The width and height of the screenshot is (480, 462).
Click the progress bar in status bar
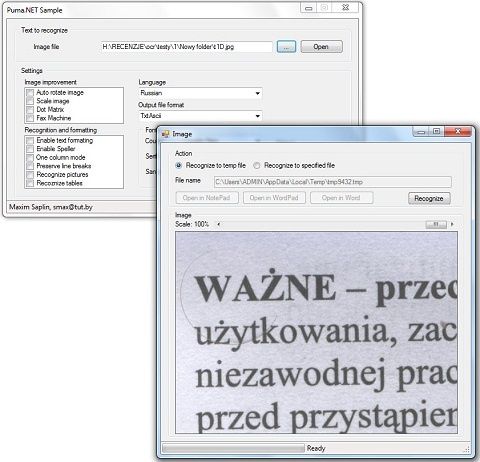233,448
